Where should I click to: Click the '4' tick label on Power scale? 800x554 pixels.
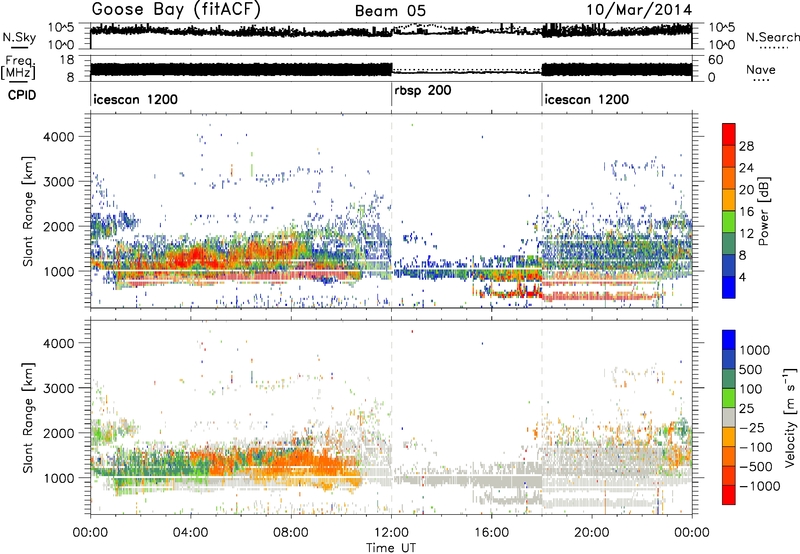pyautogui.click(x=742, y=277)
